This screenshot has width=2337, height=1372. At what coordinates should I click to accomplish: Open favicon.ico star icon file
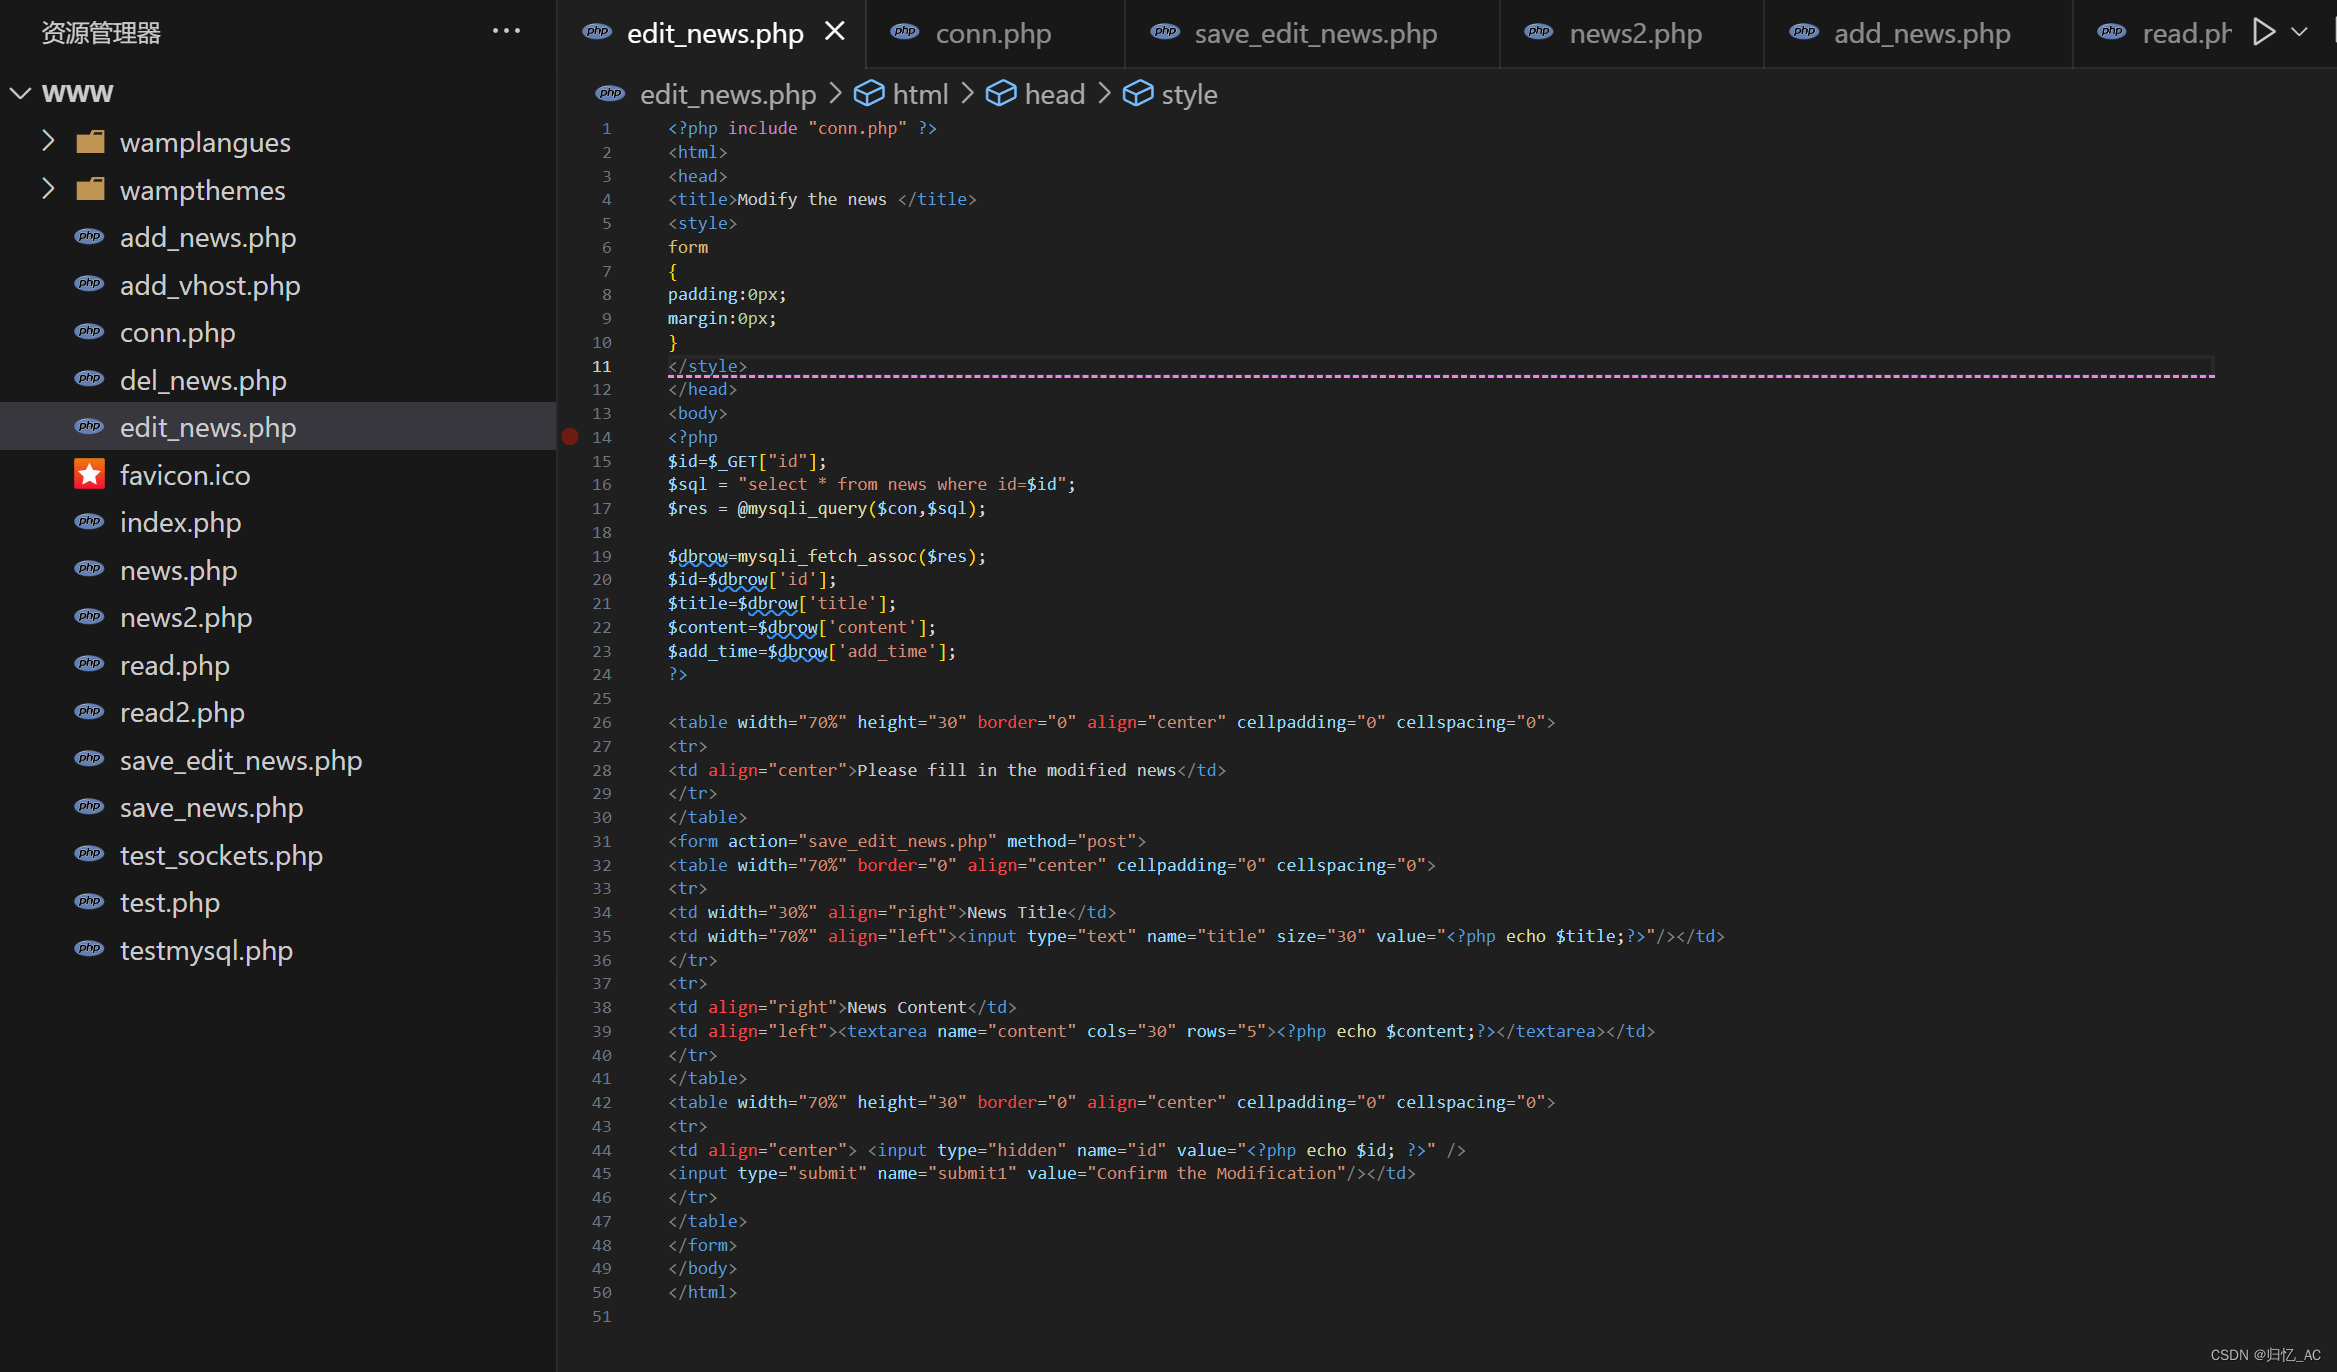[90, 475]
